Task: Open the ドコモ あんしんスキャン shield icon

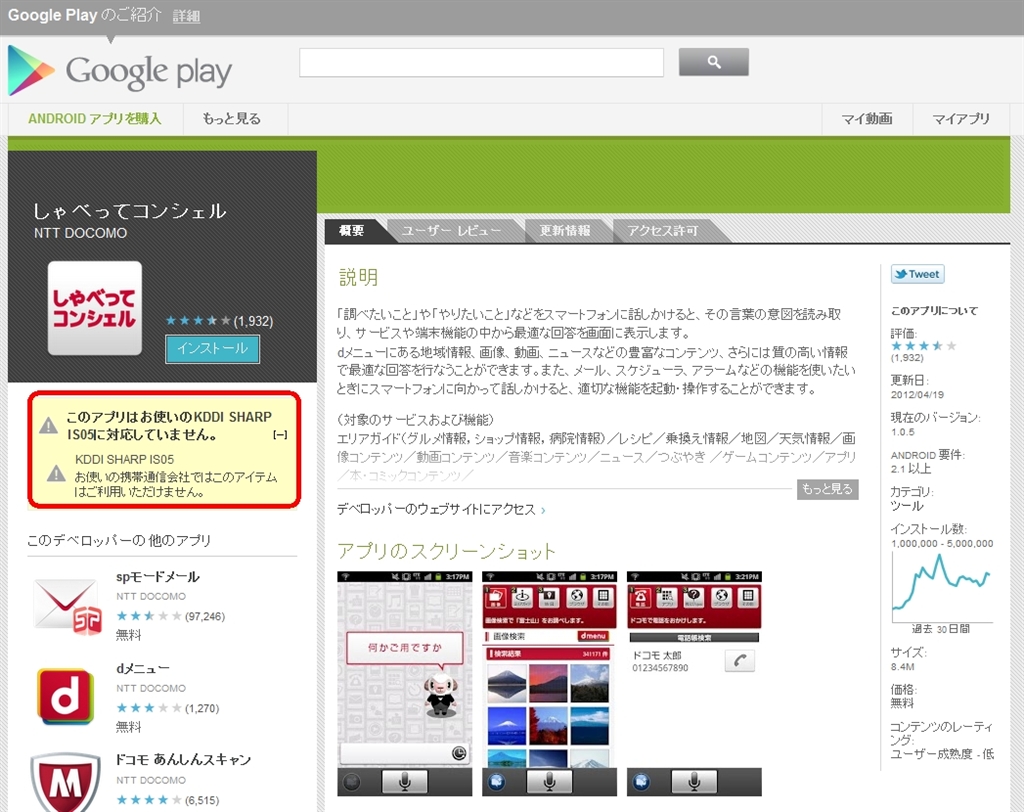Action: [66, 783]
